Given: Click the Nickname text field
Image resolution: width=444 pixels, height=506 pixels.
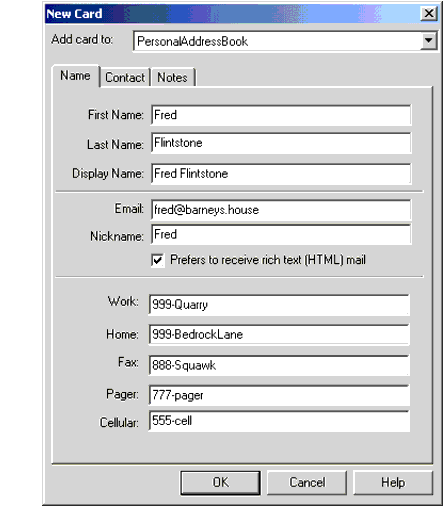Looking at the screenshot, I should pos(281,235).
